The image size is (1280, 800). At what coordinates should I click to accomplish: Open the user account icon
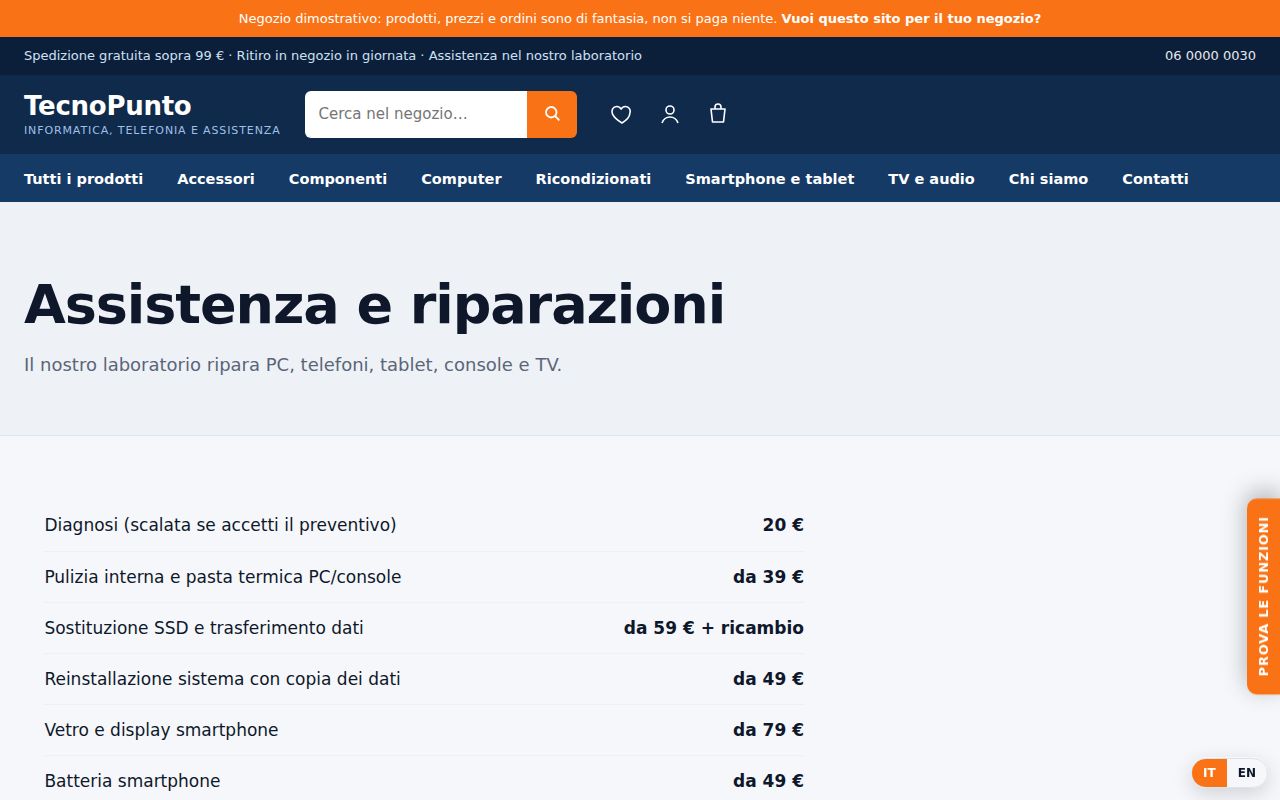(x=670, y=114)
